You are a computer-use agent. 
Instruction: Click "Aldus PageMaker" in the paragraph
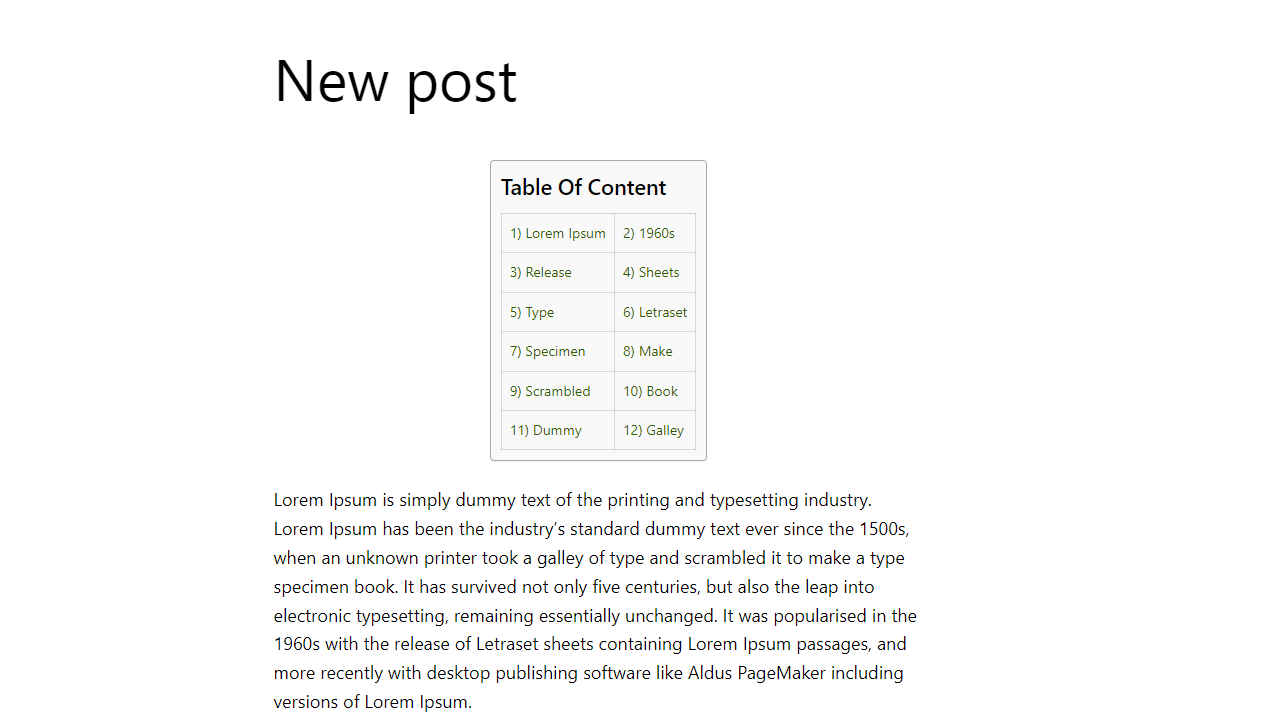[x=756, y=673]
